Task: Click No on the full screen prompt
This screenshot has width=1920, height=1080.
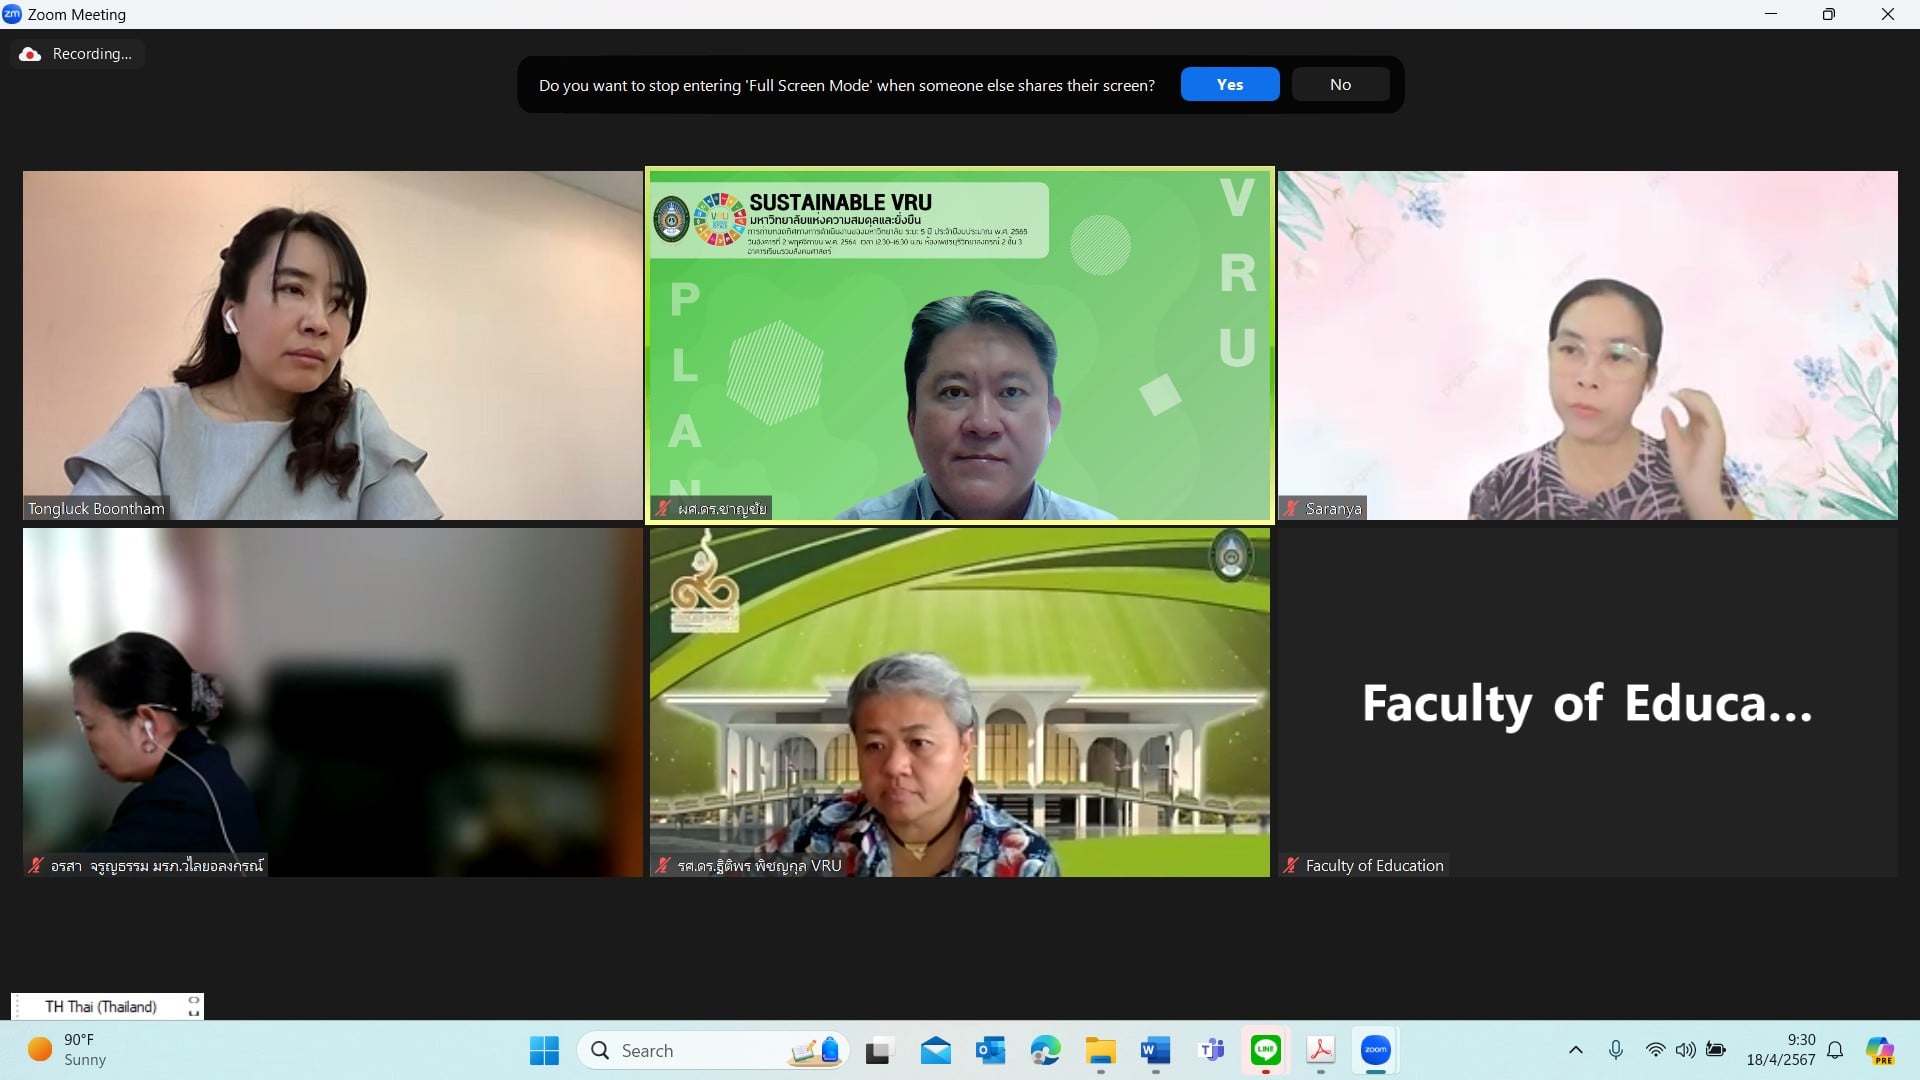Action: [x=1340, y=85]
